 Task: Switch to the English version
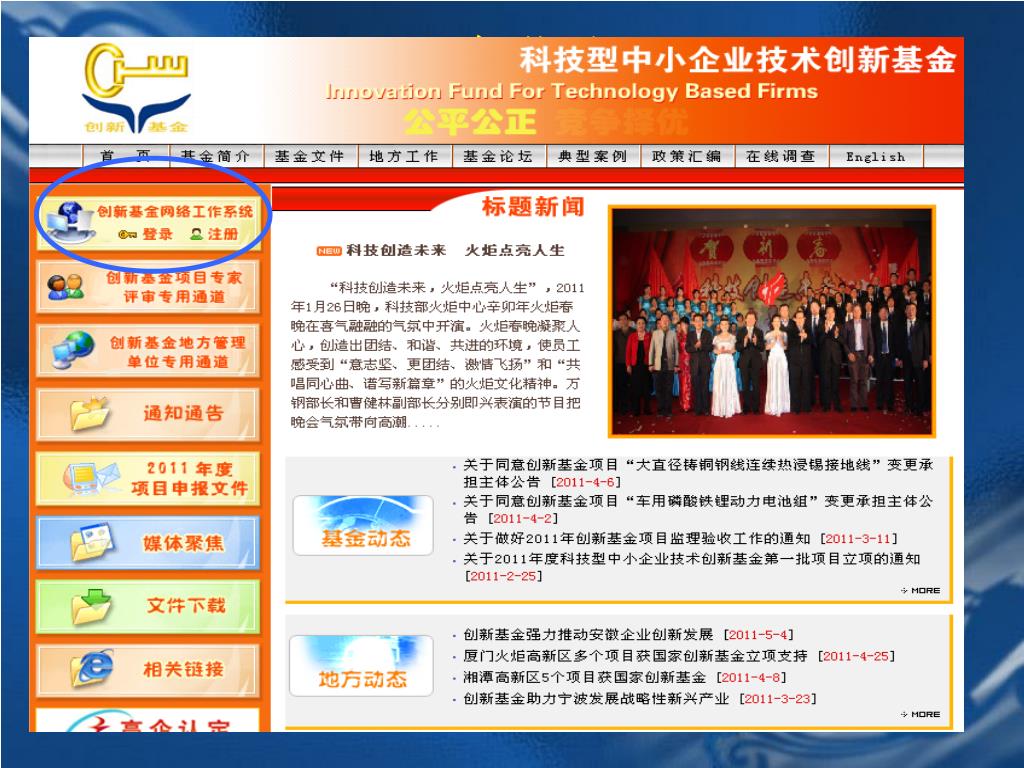click(876, 156)
